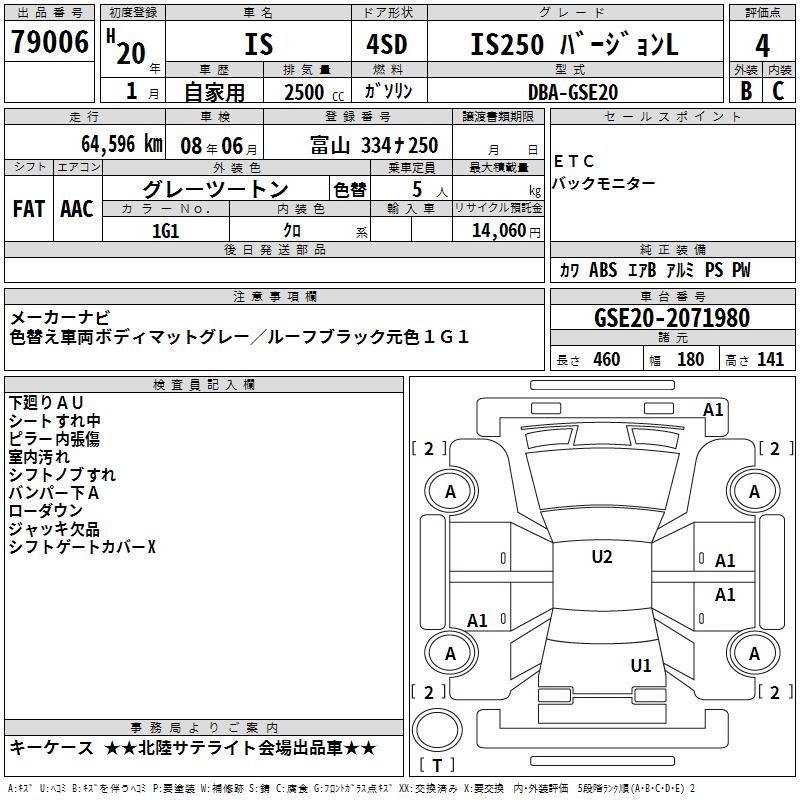
Task: Click the air conditioner code AAC
Action: tap(77, 209)
